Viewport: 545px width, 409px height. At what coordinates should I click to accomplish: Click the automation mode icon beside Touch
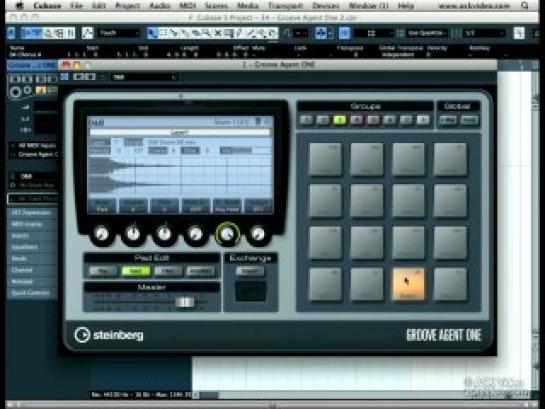pyautogui.click(x=88, y=33)
